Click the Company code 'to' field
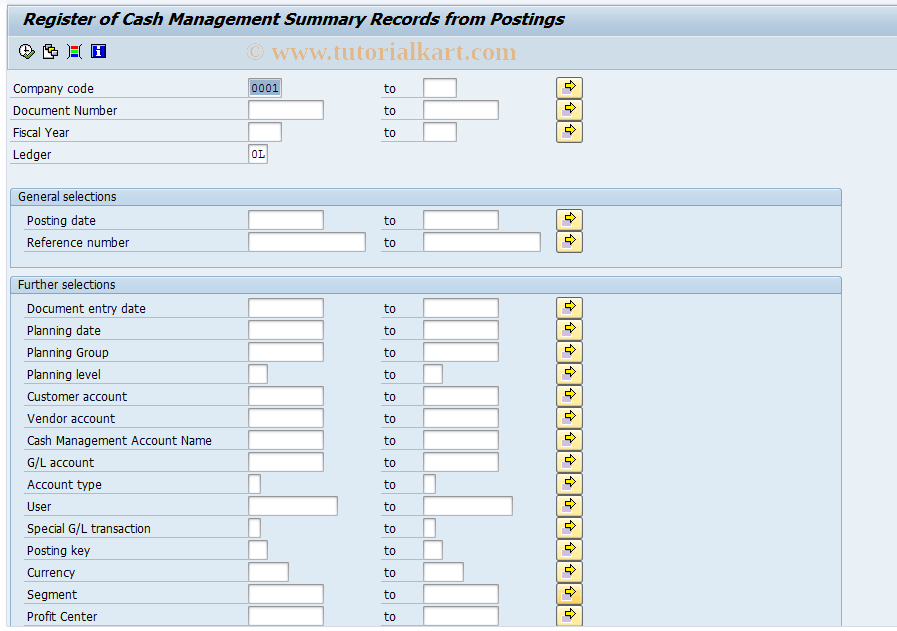This screenshot has width=897, height=631. coord(440,88)
